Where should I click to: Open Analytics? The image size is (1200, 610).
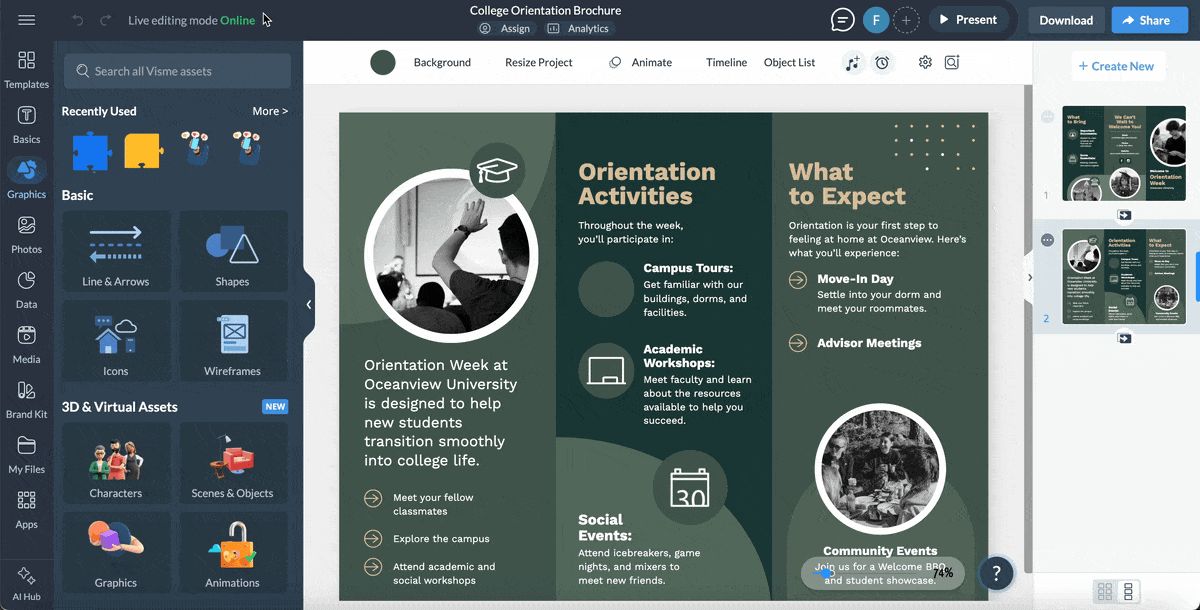pos(578,29)
